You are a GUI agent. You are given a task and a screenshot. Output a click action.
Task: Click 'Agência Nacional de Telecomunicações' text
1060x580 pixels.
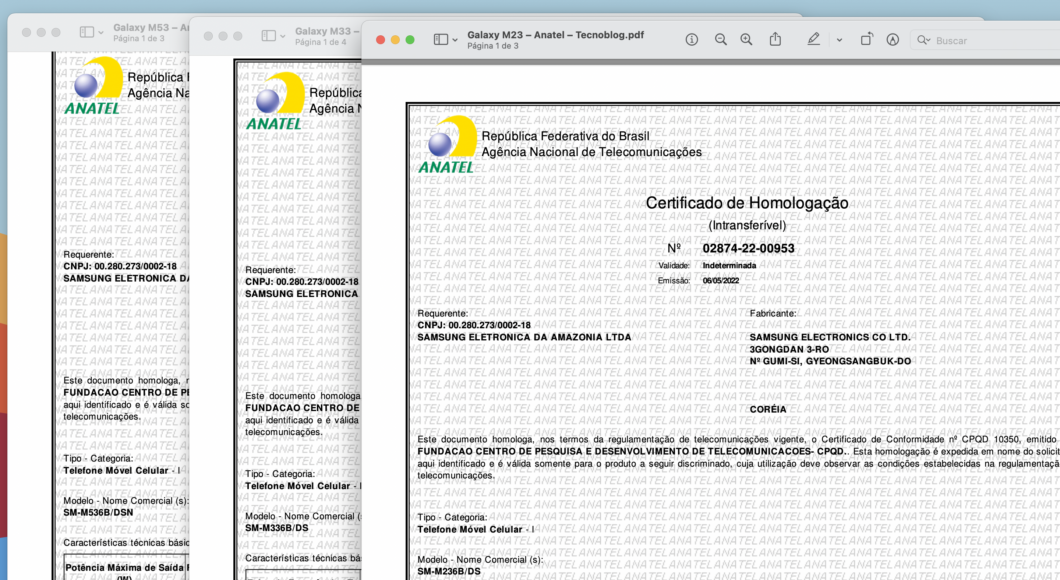[592, 152]
